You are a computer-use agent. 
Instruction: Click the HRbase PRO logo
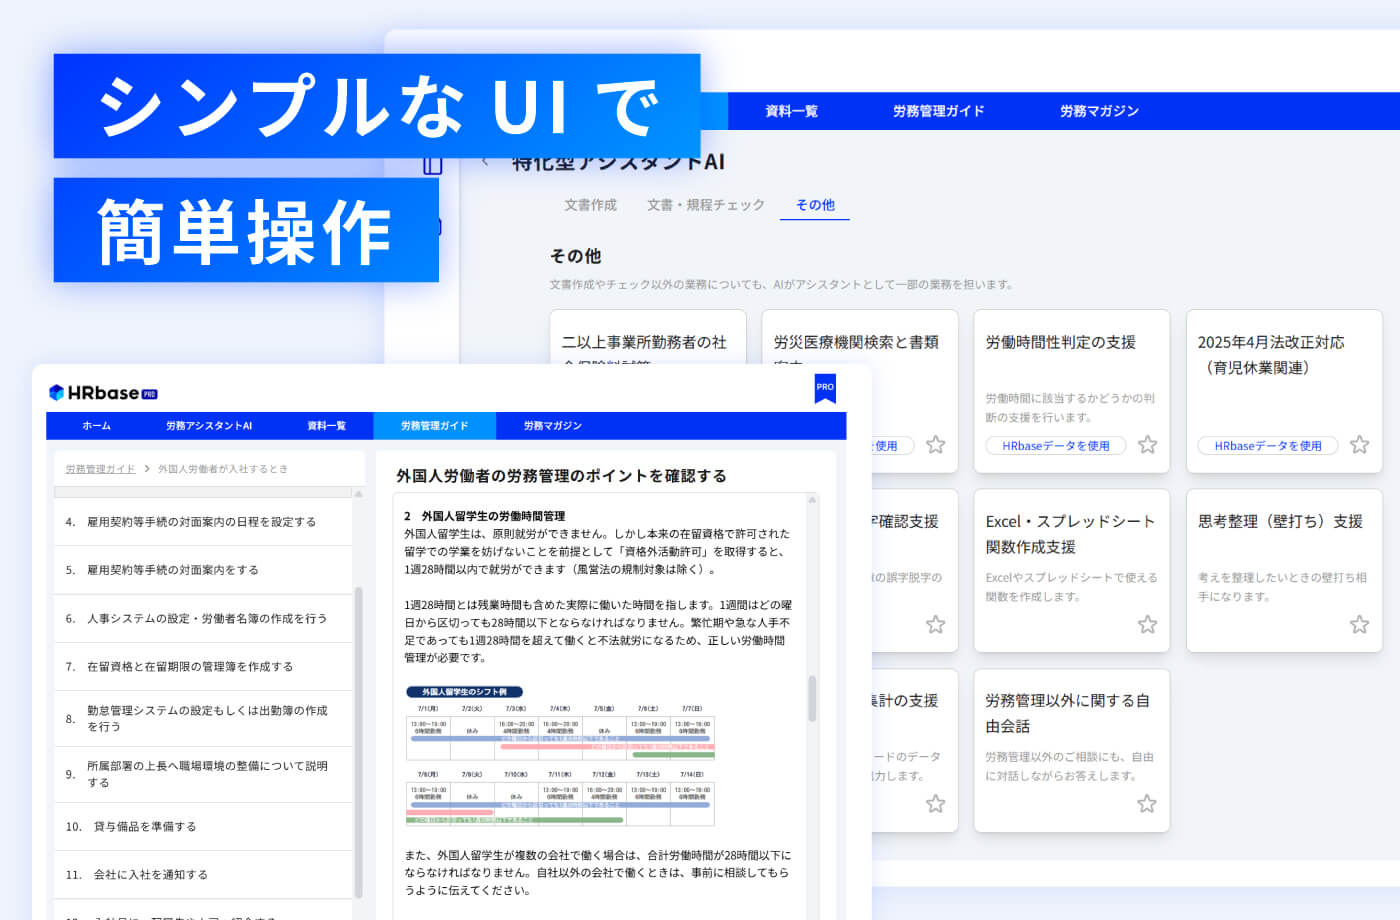point(103,393)
